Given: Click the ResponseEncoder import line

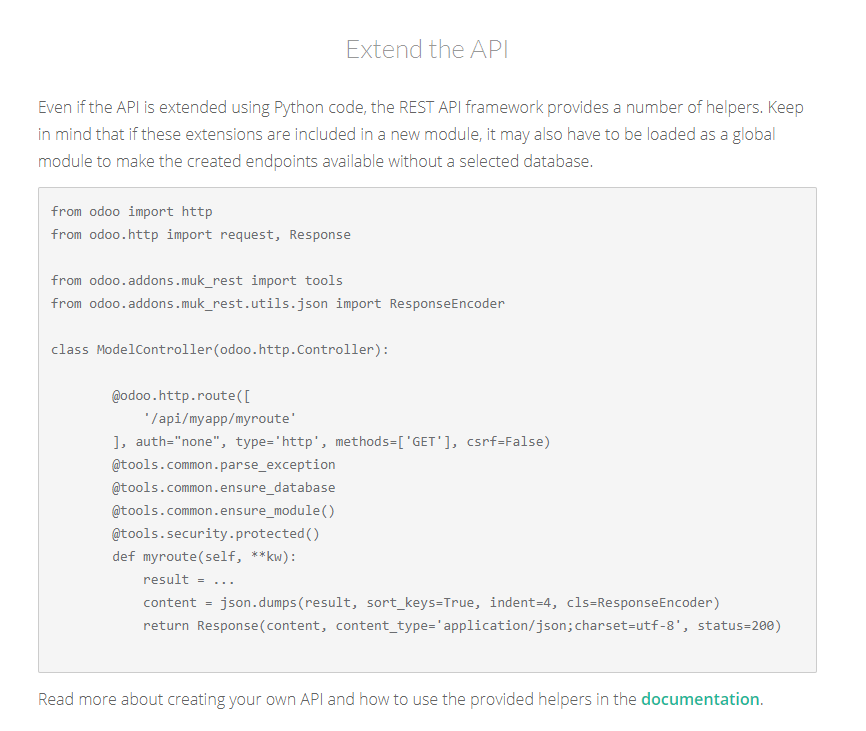Looking at the screenshot, I should 278,304.
